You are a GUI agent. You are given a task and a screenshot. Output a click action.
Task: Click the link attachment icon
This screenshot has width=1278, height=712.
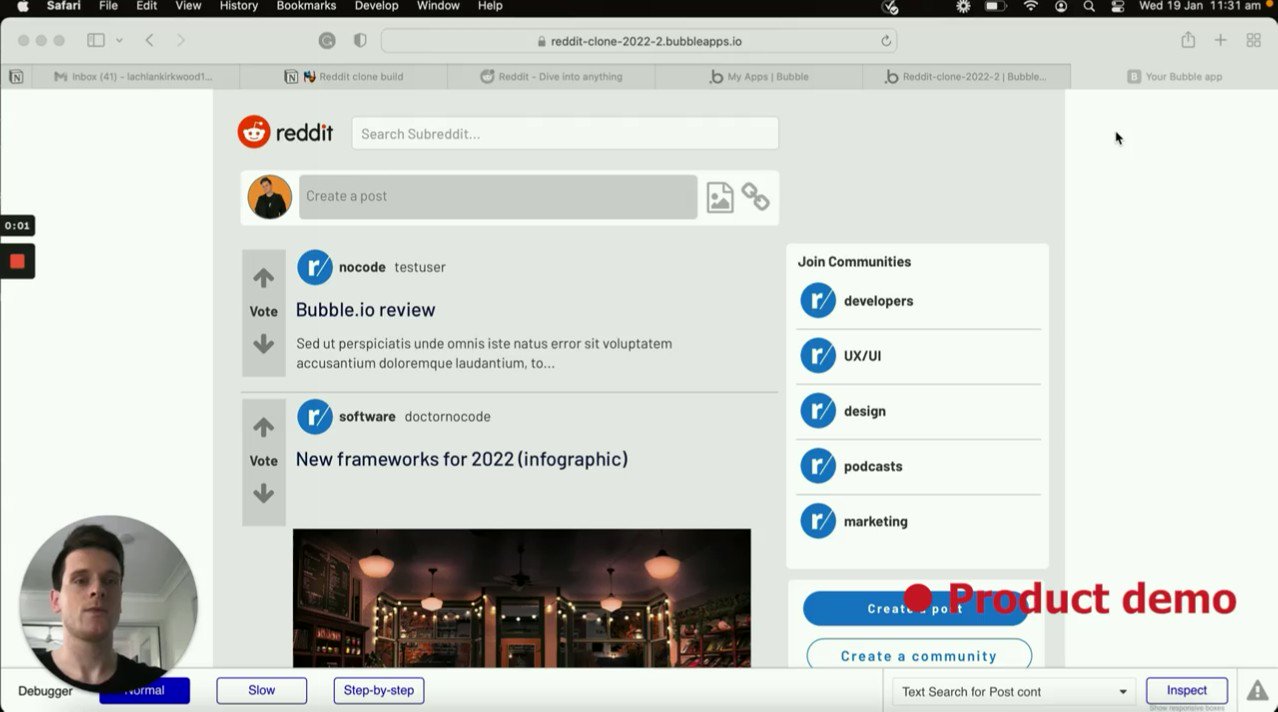pos(755,197)
